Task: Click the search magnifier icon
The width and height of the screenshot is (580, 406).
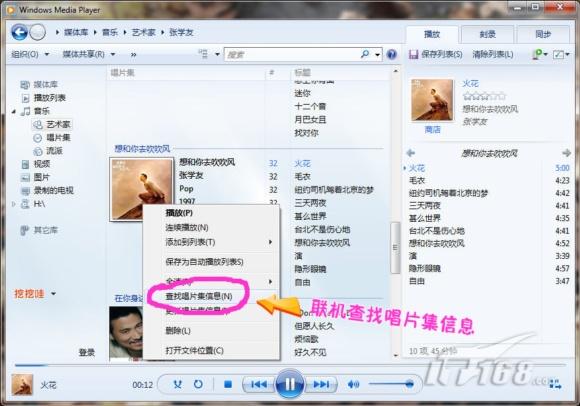Action: pos(365,54)
